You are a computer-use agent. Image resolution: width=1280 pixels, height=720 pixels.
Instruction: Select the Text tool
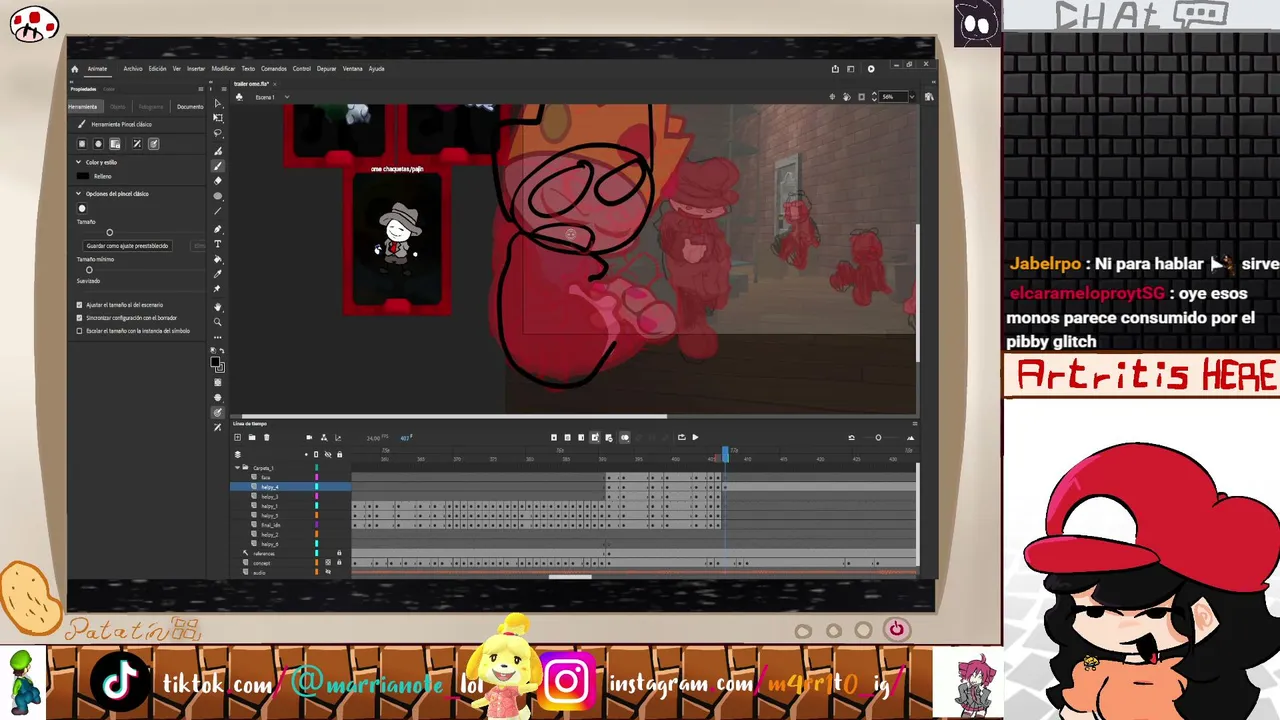point(218,244)
